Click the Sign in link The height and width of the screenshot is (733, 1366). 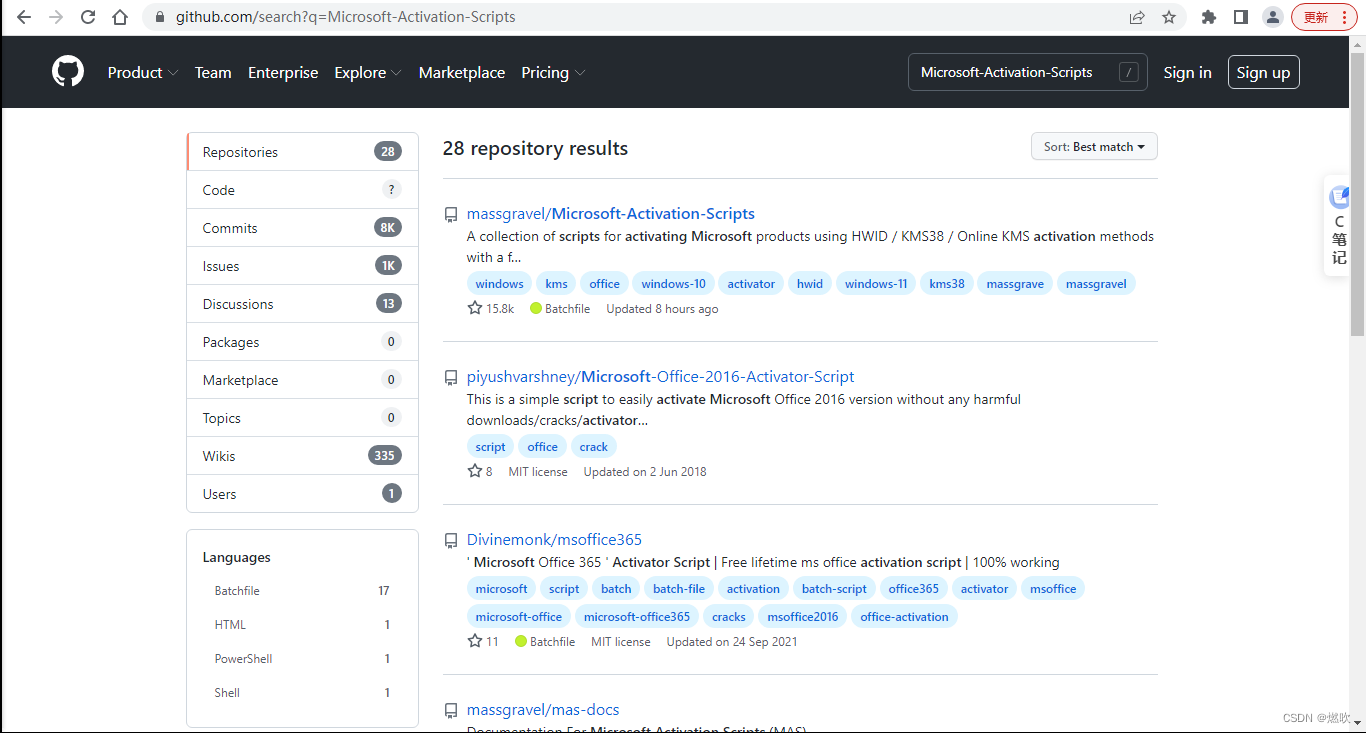point(1187,72)
